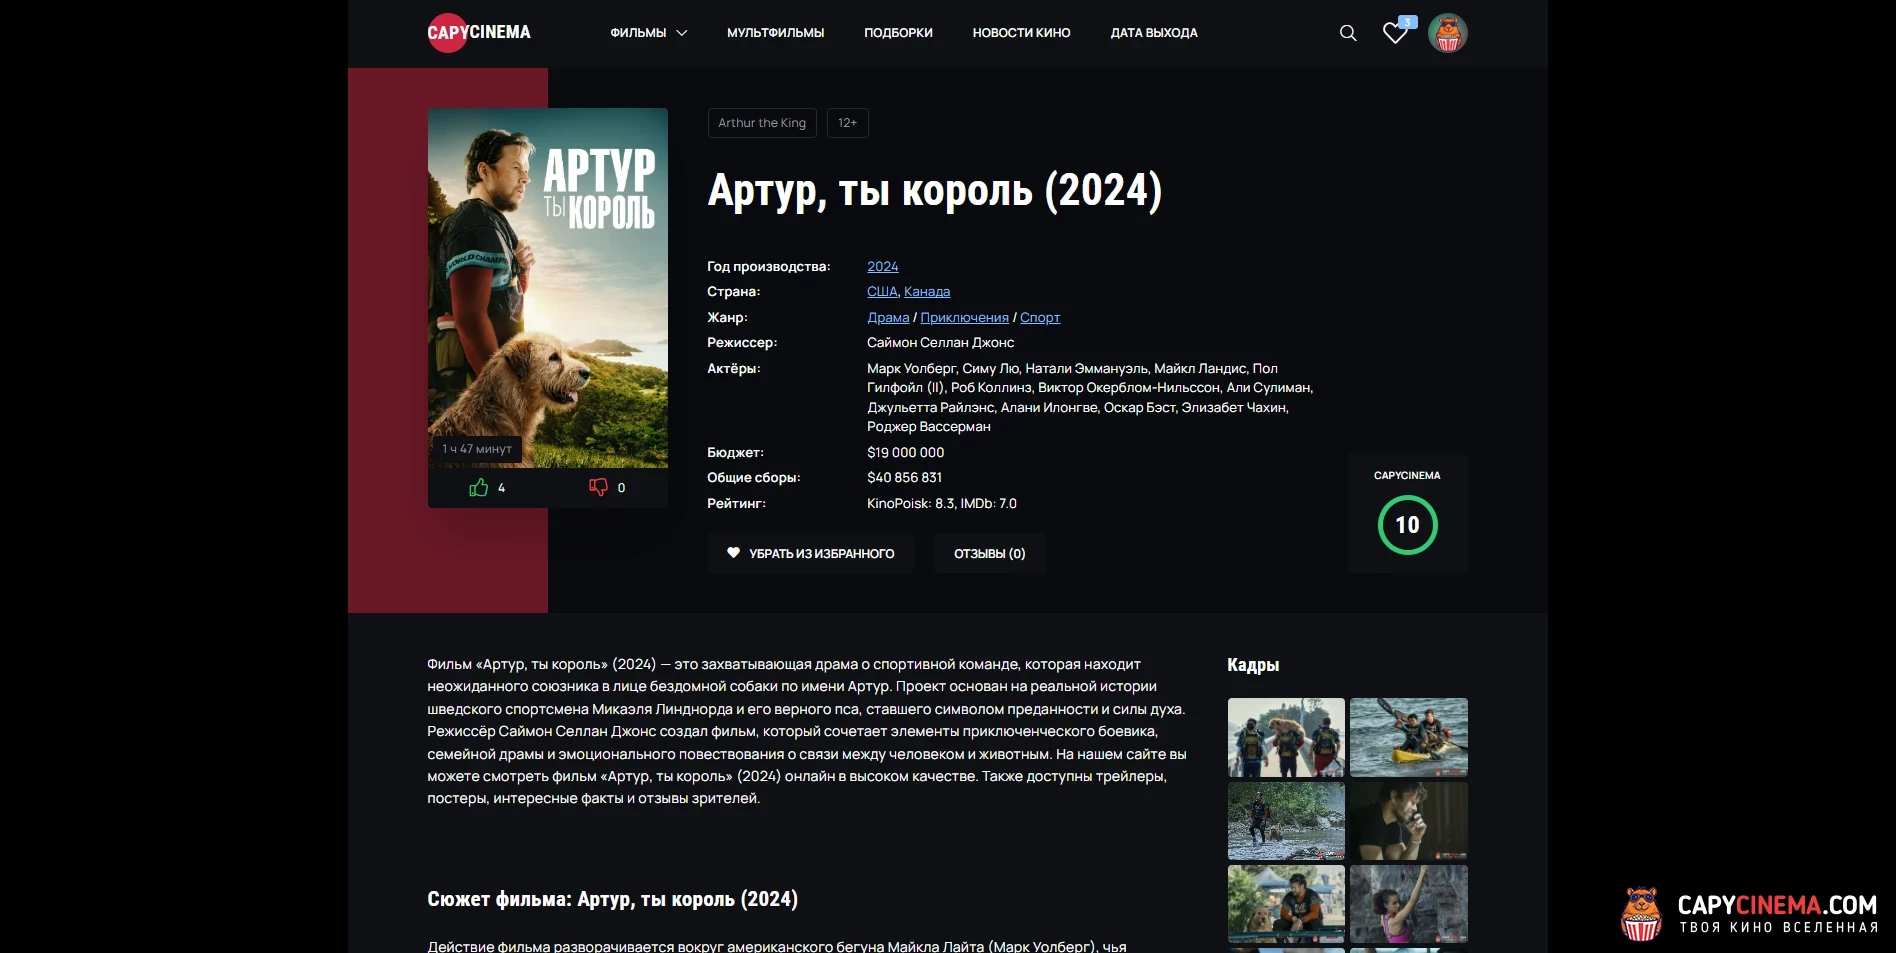Click the Arthur the King tag
1896x953 pixels.
click(762, 123)
